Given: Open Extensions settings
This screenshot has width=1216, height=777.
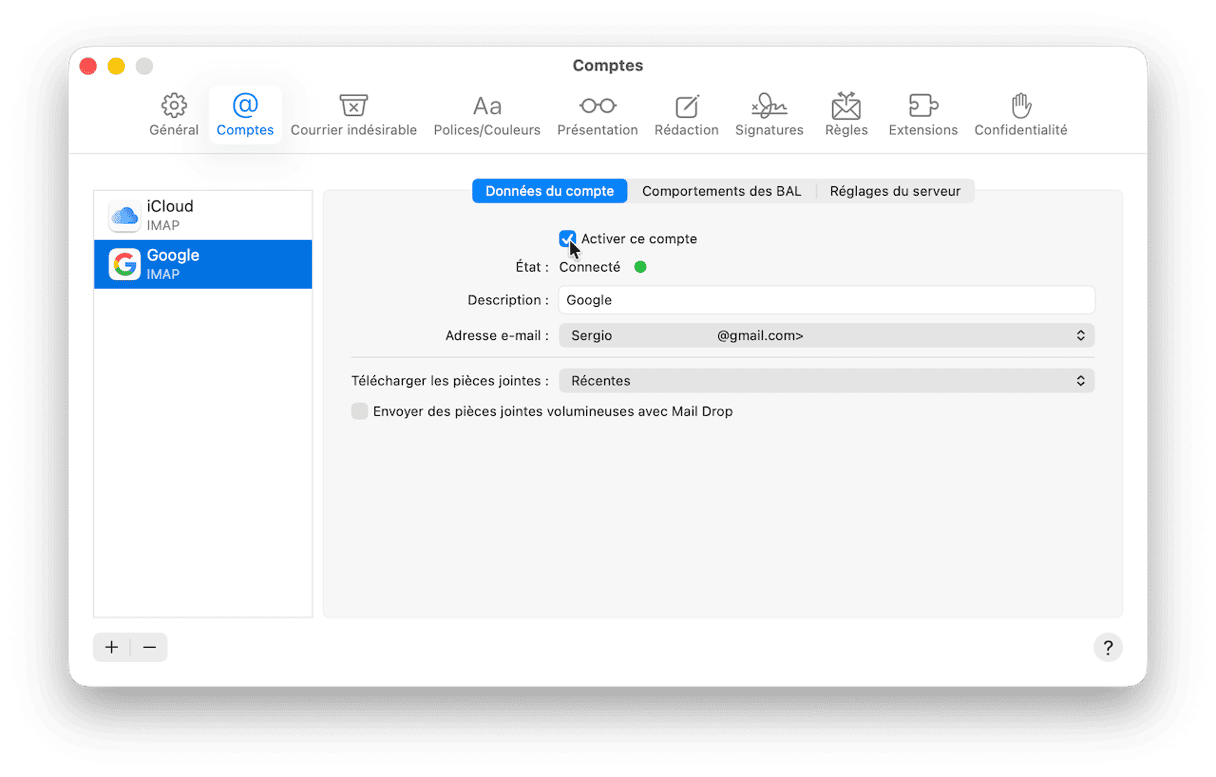Looking at the screenshot, I should [922, 113].
